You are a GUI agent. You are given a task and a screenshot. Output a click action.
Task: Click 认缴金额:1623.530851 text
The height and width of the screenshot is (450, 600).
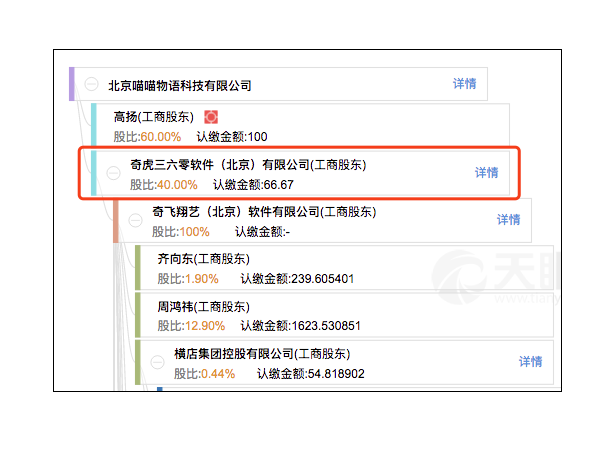pyautogui.click(x=301, y=326)
